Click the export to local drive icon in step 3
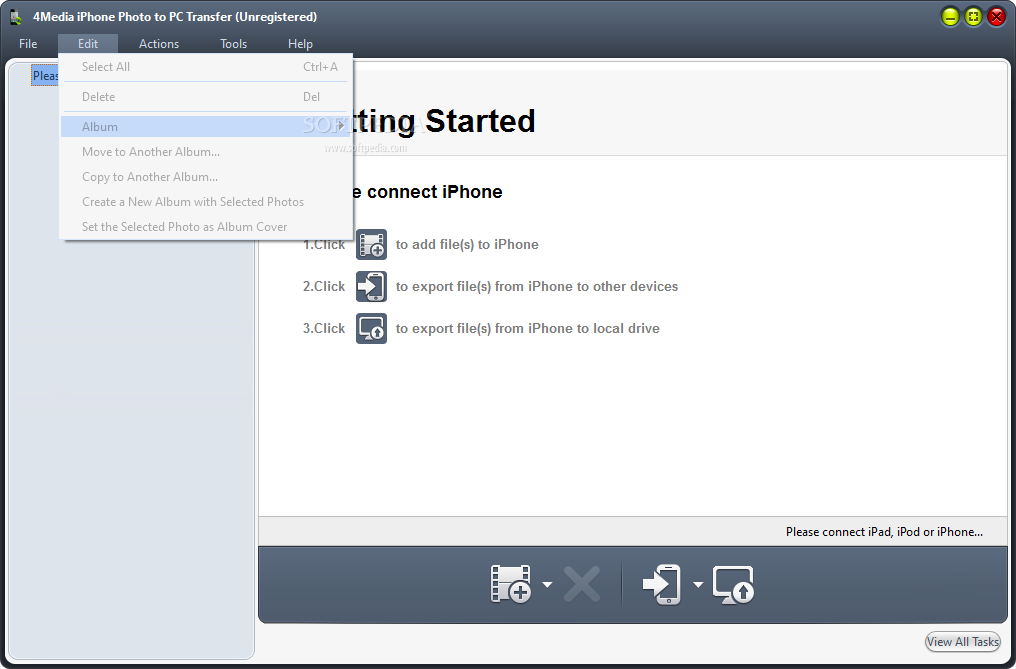Viewport: 1016px width, 669px height. click(371, 329)
